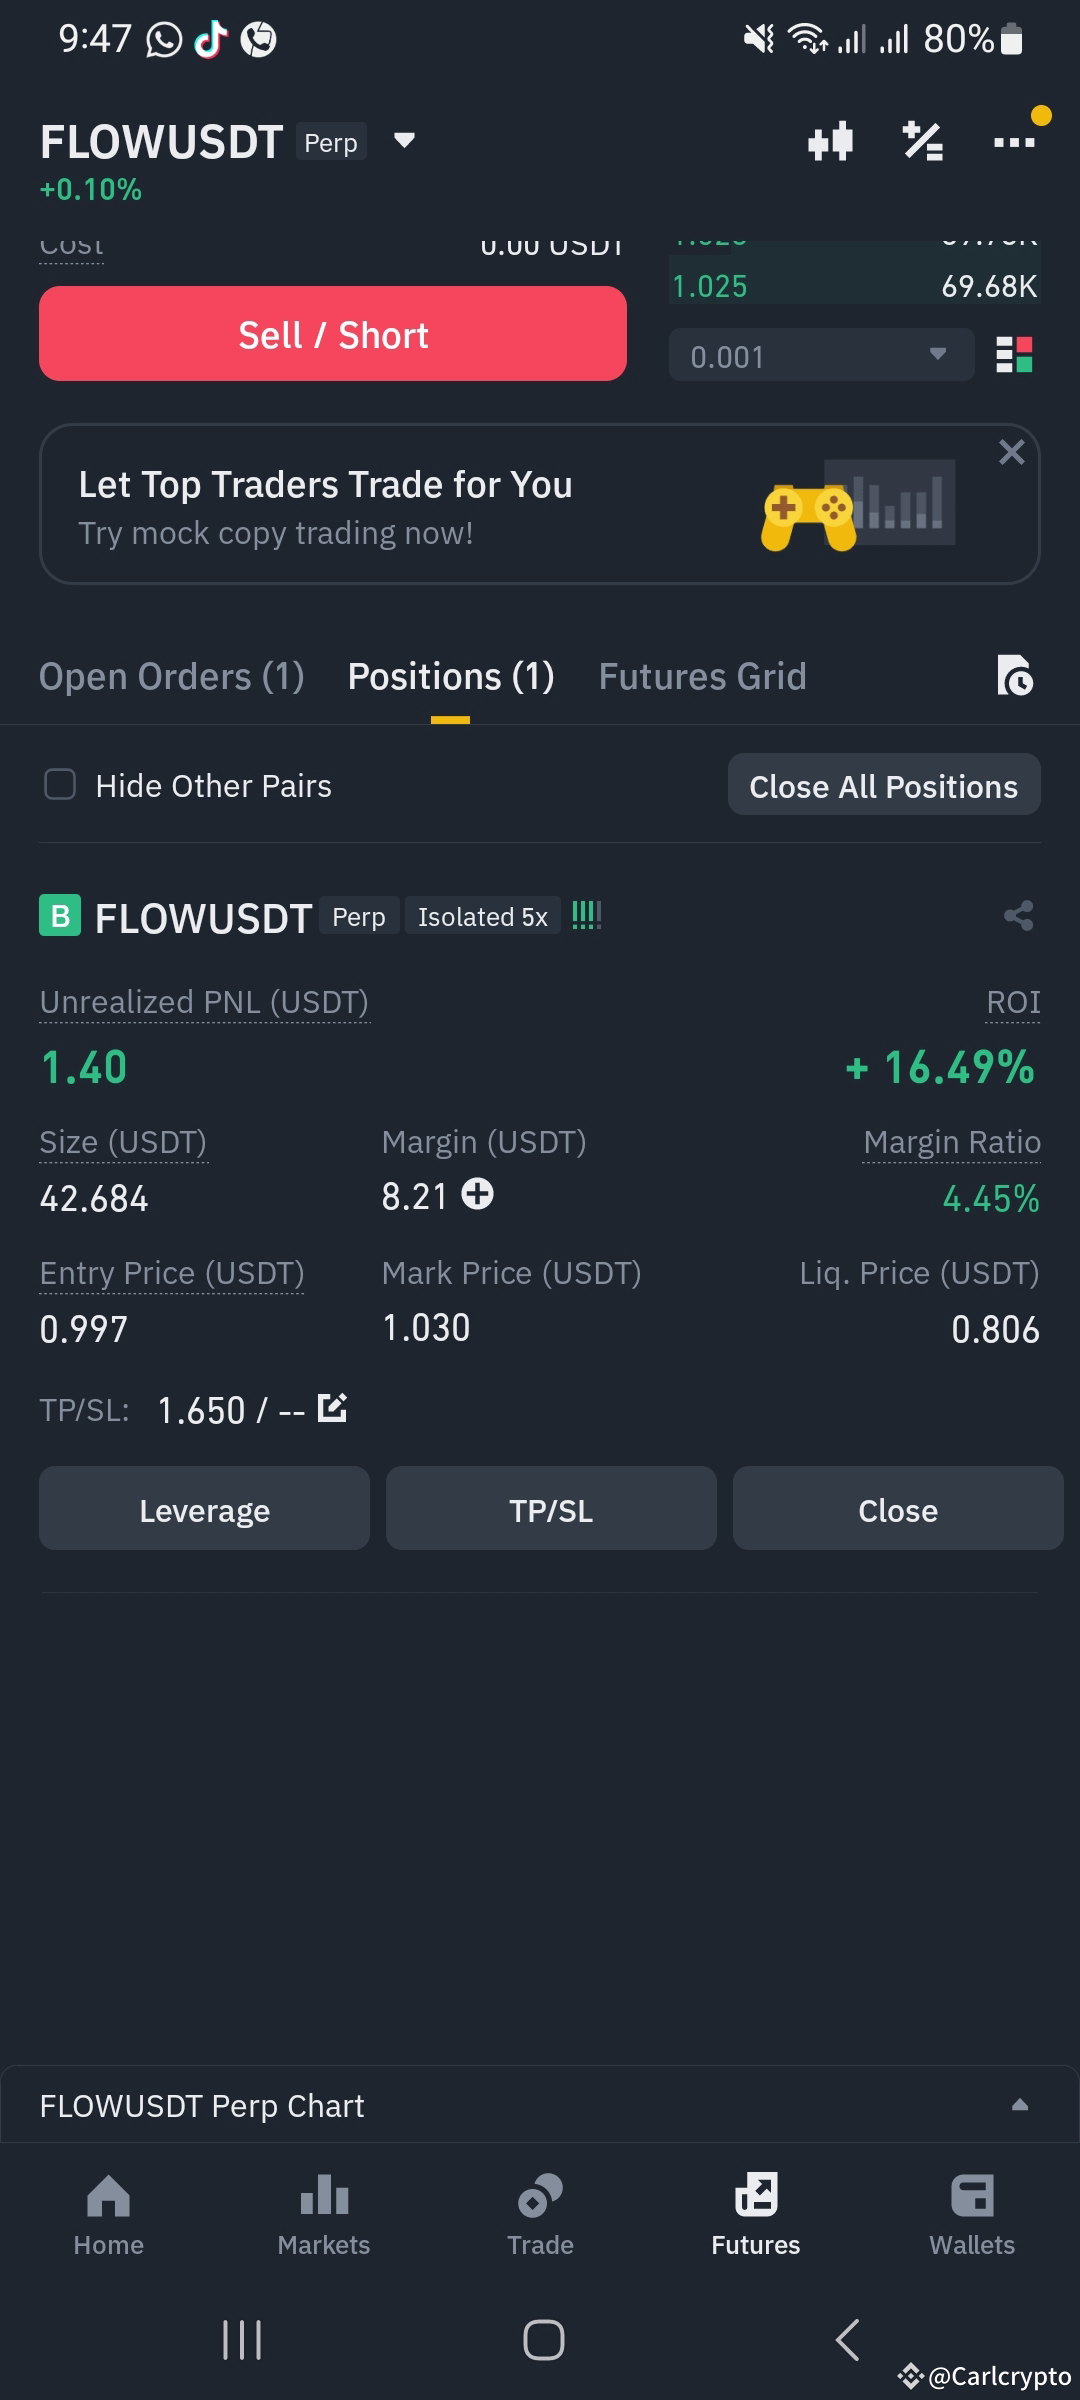
Task: Add margin using the plus icon
Action: coord(478,1195)
